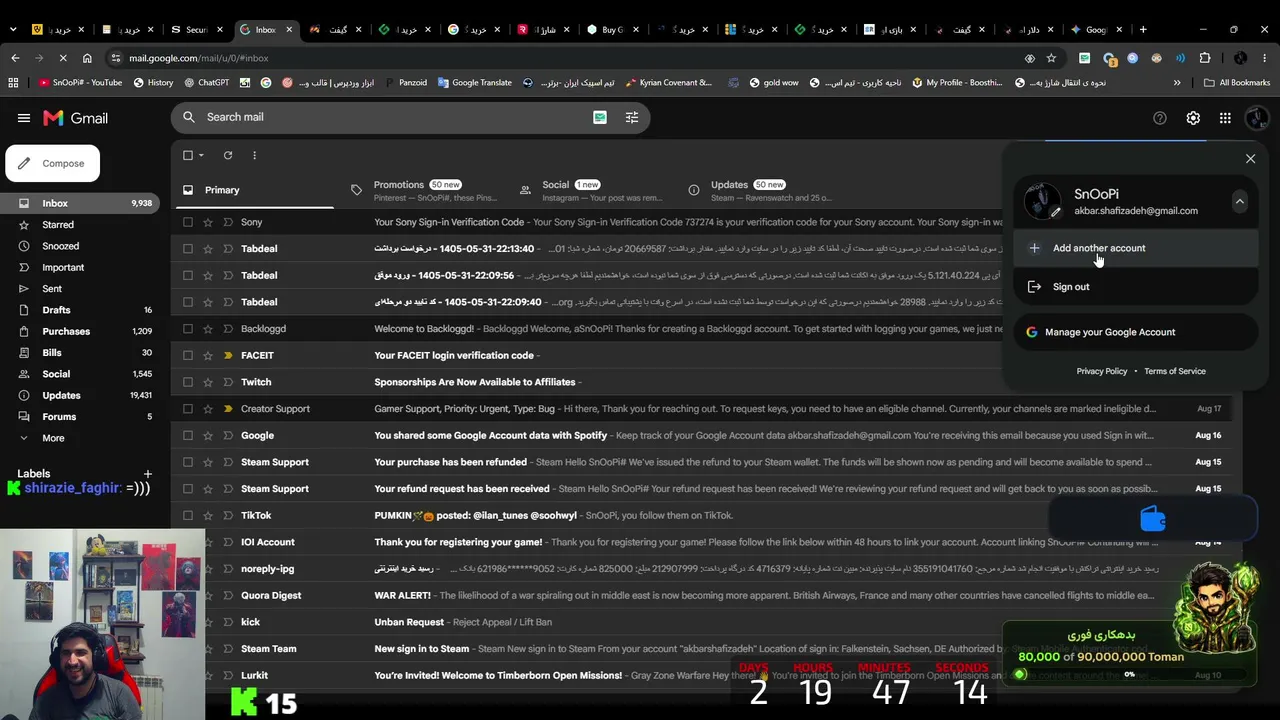The image size is (1280, 720).
Task: Create a new label with plus icon
Action: 148,474
